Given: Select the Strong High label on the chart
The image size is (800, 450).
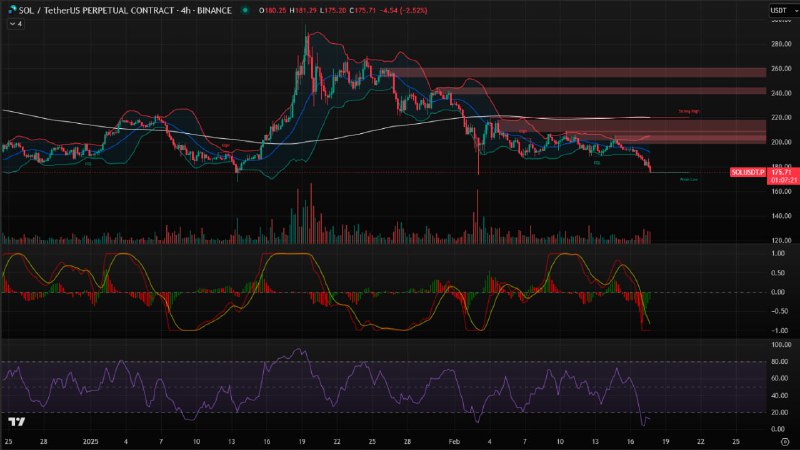Looking at the screenshot, I should 689,111.
